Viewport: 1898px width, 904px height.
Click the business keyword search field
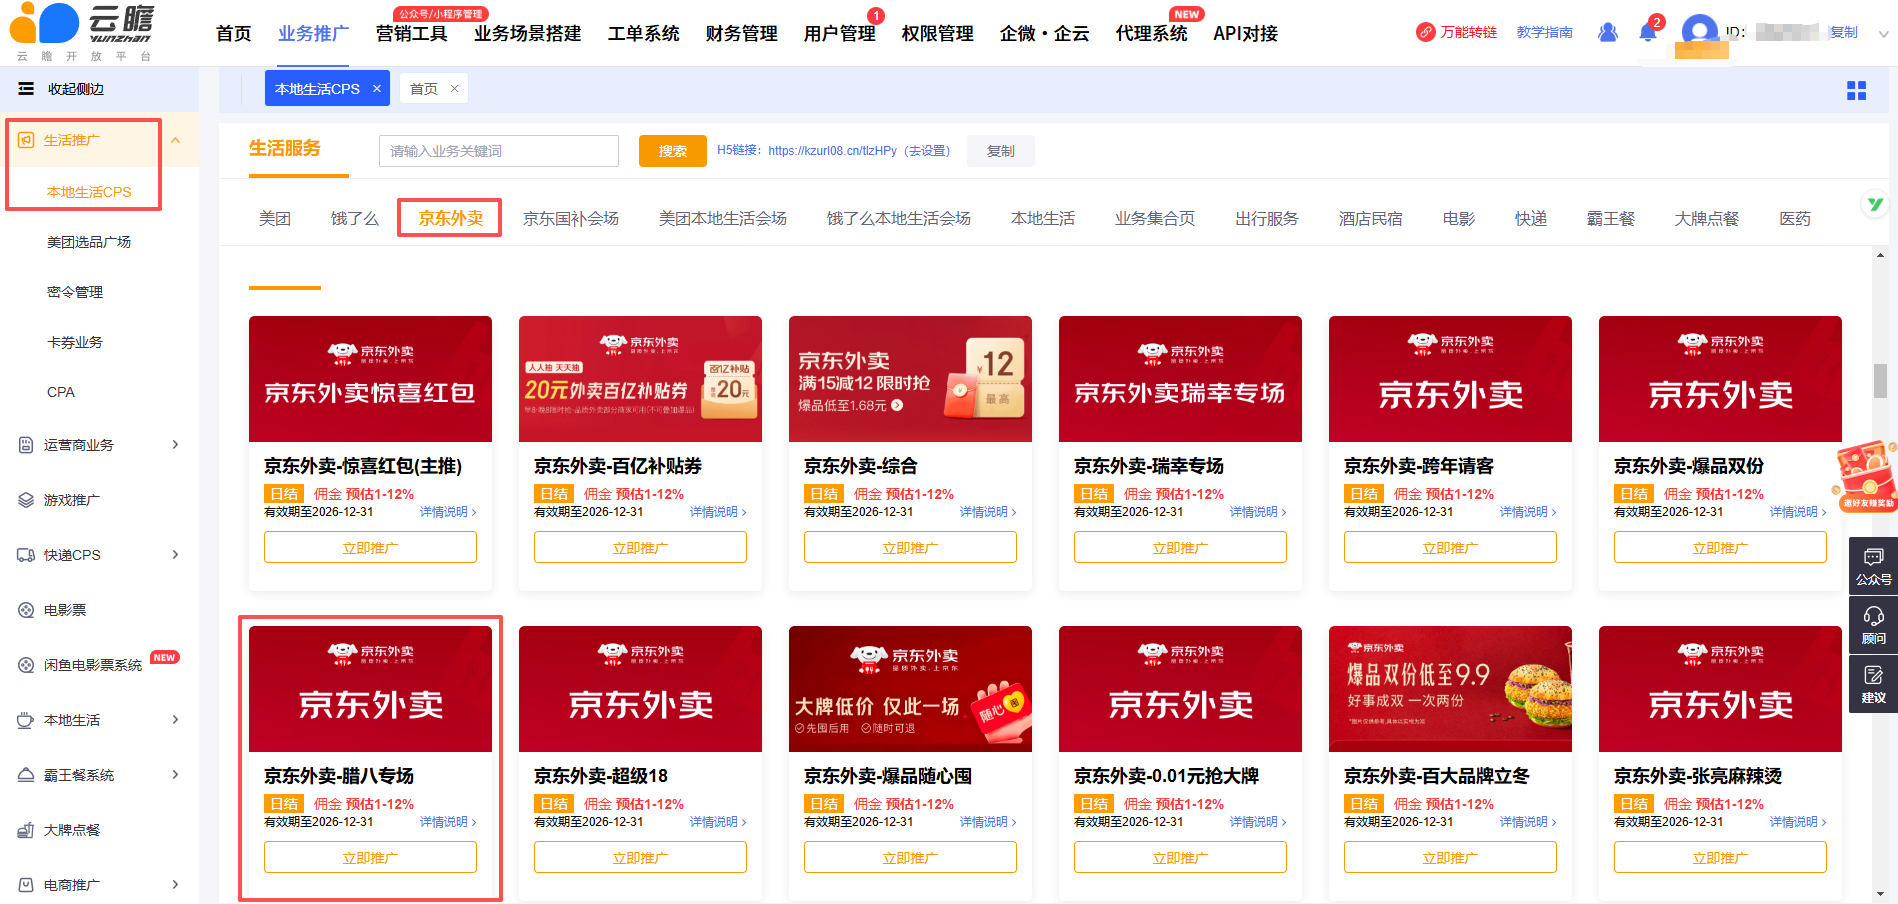tap(498, 151)
